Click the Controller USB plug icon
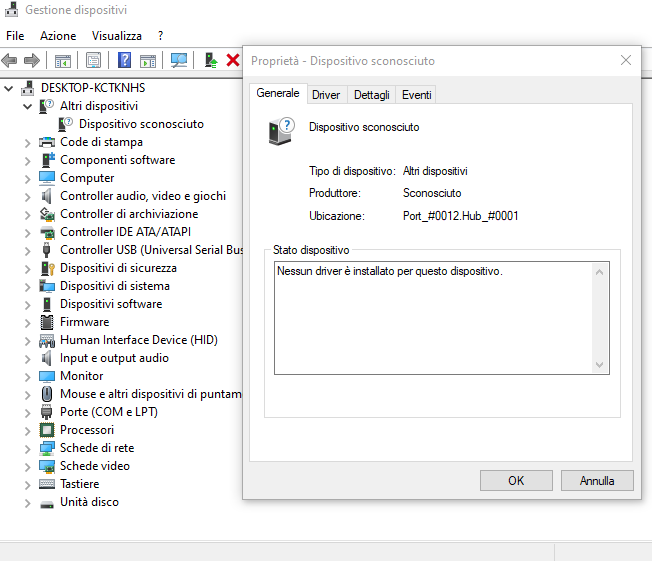This screenshot has height=561, width=652. [47, 250]
